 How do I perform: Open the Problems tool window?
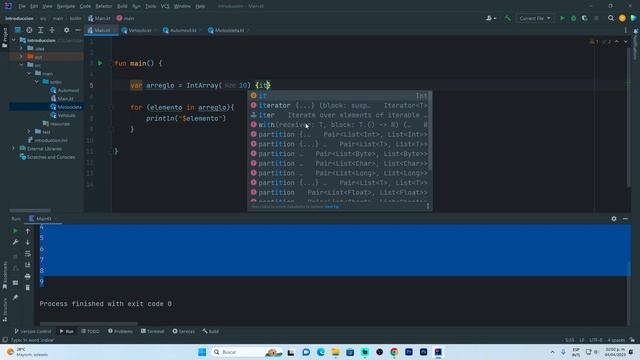click(120, 331)
